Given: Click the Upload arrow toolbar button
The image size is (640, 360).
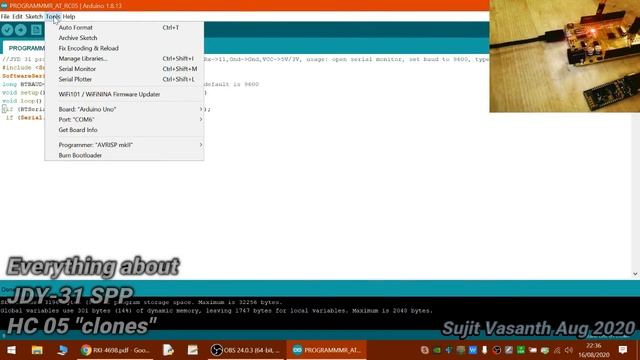Looking at the screenshot, I should (21, 30).
